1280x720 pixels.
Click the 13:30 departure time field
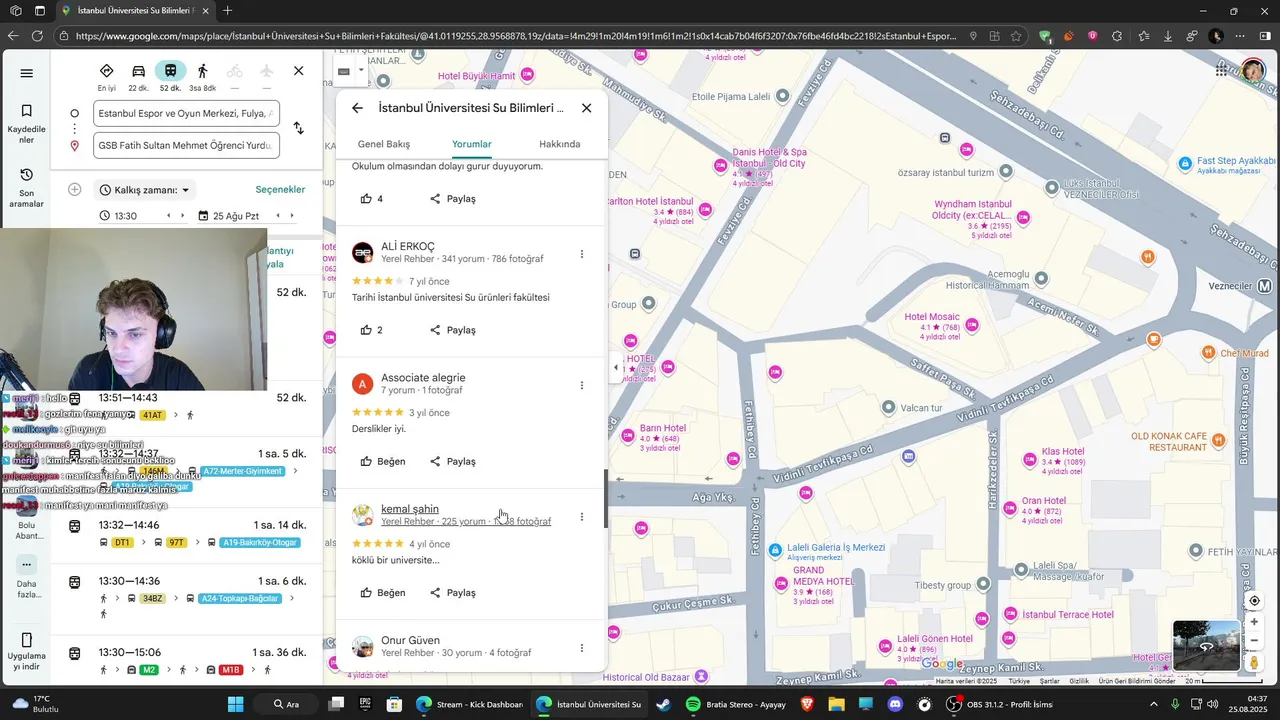tap(127, 216)
